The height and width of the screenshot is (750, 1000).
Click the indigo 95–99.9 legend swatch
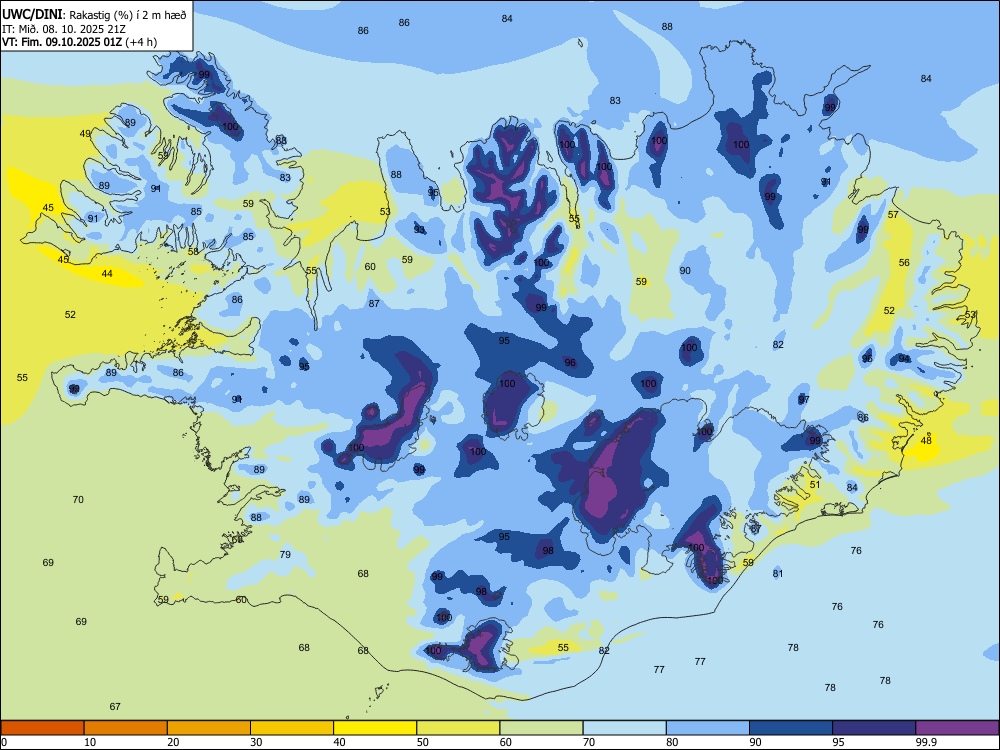[874, 728]
